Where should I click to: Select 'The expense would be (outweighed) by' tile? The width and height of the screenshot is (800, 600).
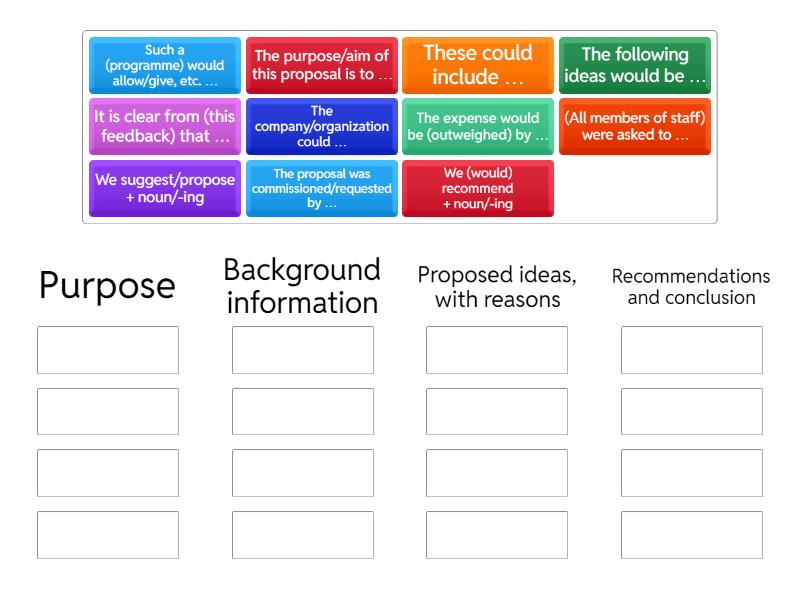(x=477, y=126)
